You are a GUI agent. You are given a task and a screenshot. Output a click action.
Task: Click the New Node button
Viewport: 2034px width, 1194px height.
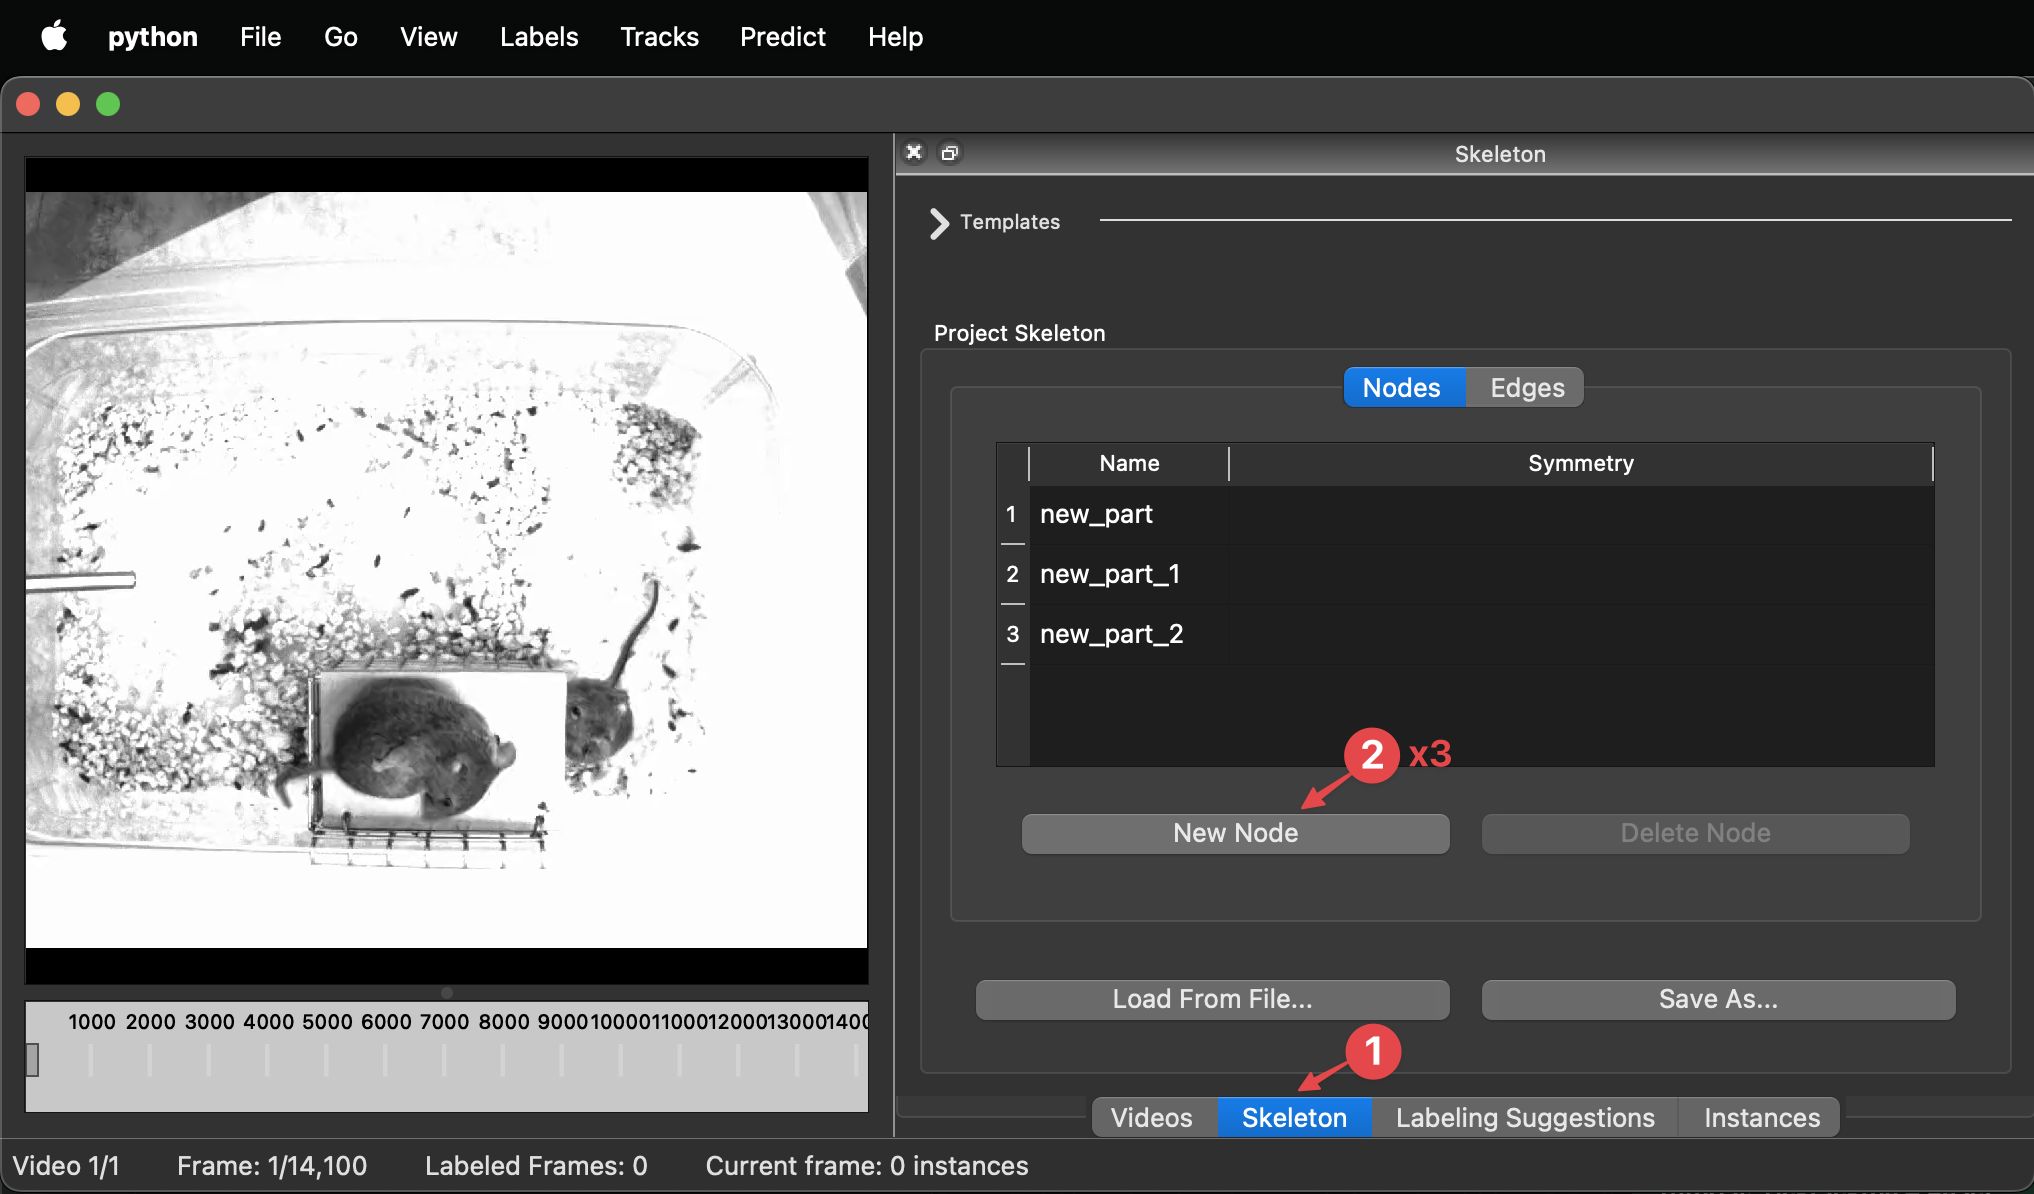tap(1235, 833)
